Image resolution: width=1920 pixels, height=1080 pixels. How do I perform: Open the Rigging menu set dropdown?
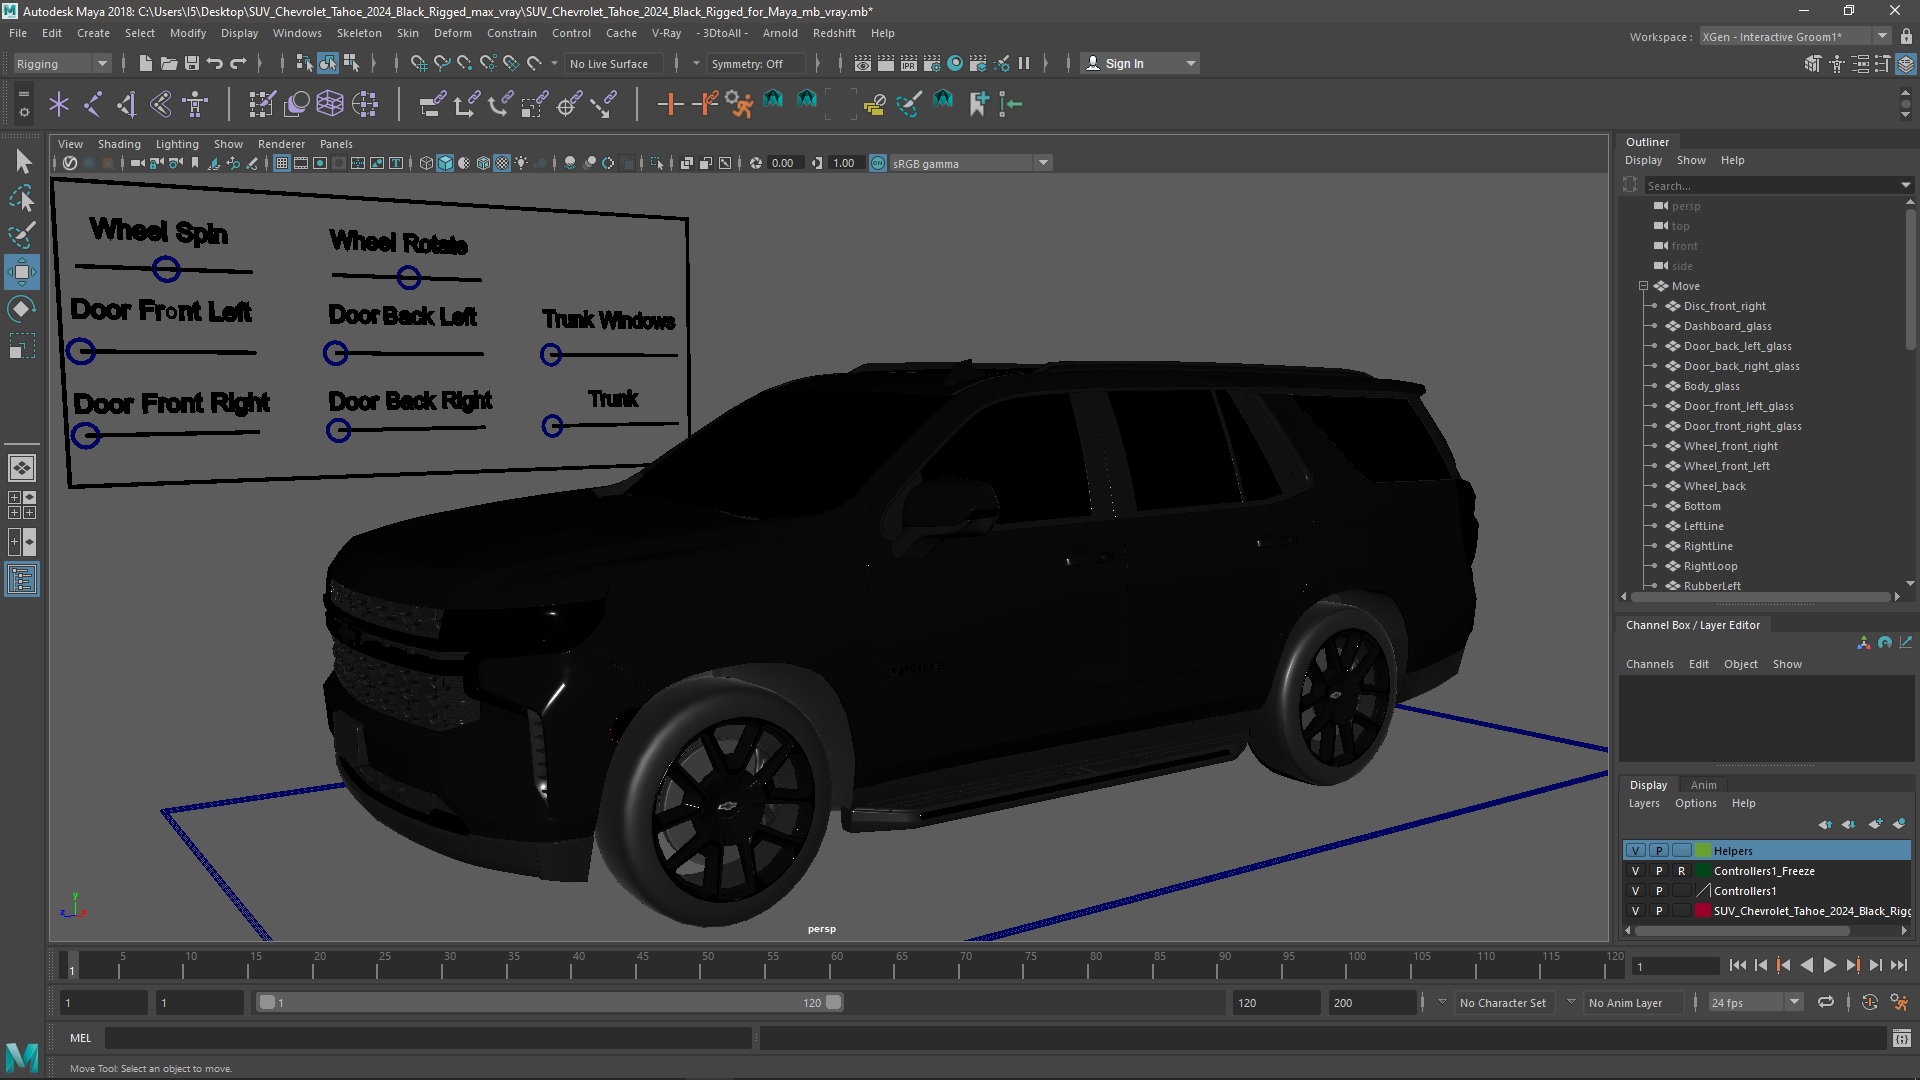click(x=62, y=63)
